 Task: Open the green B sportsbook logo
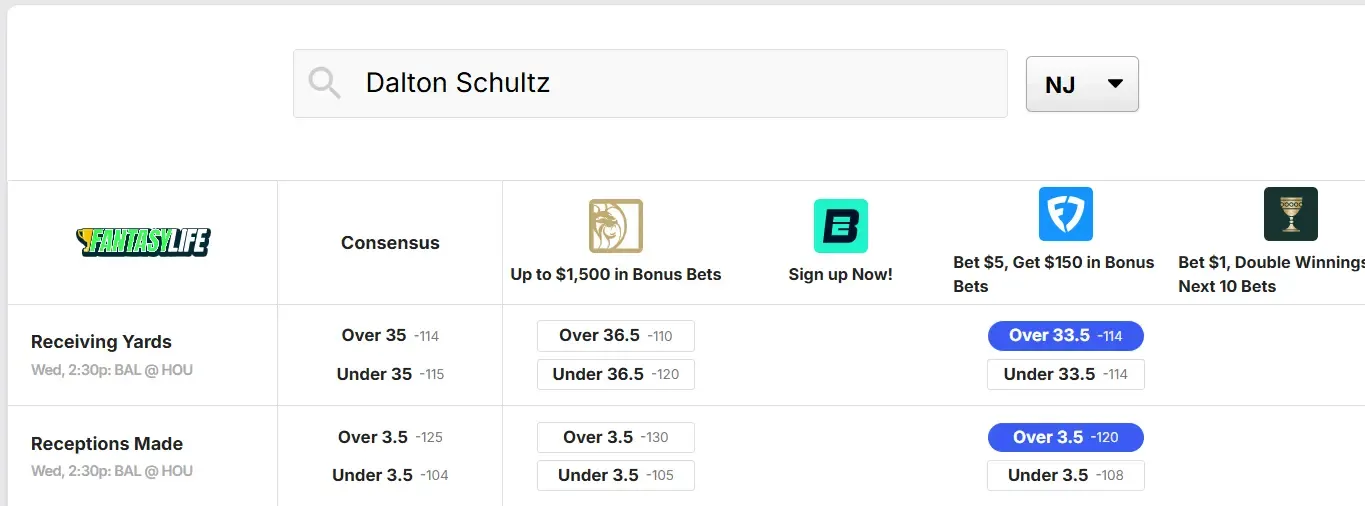[840, 225]
